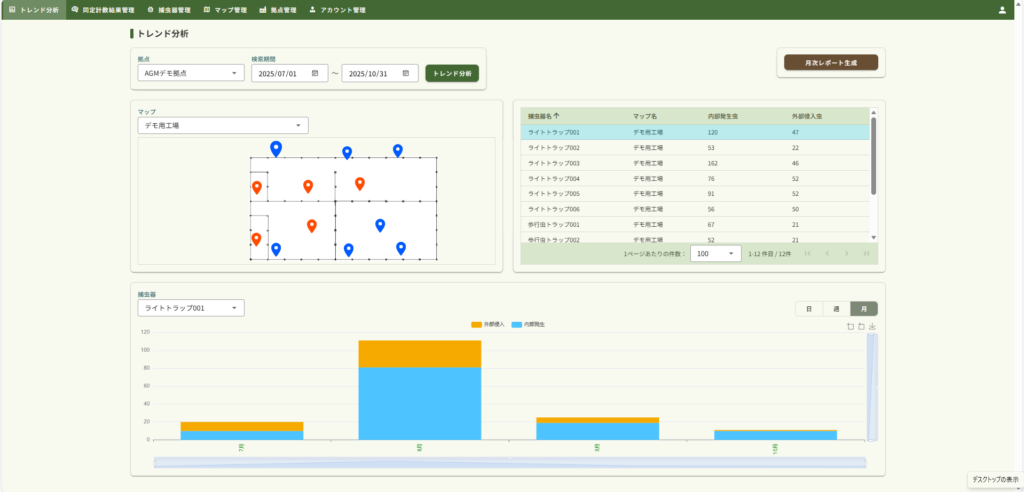Select 月 (monthly) chart view
The width and height of the screenshot is (1024, 492).
coord(863,309)
